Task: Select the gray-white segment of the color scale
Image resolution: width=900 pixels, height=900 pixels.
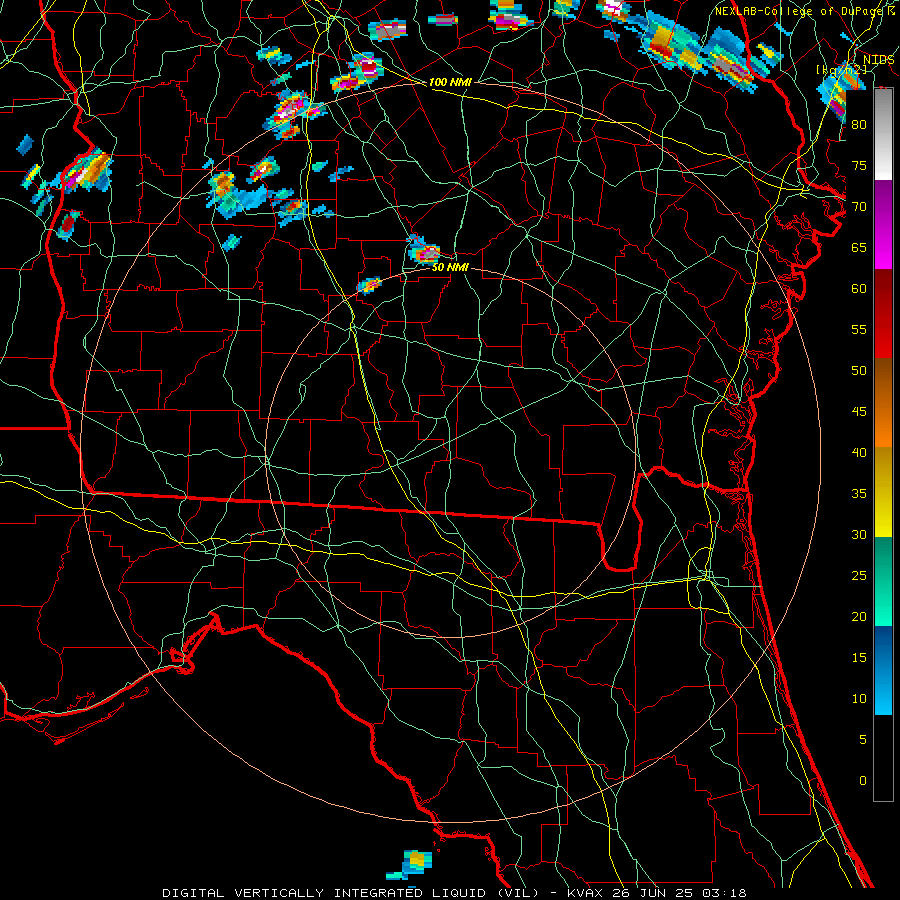Action: coord(883,134)
